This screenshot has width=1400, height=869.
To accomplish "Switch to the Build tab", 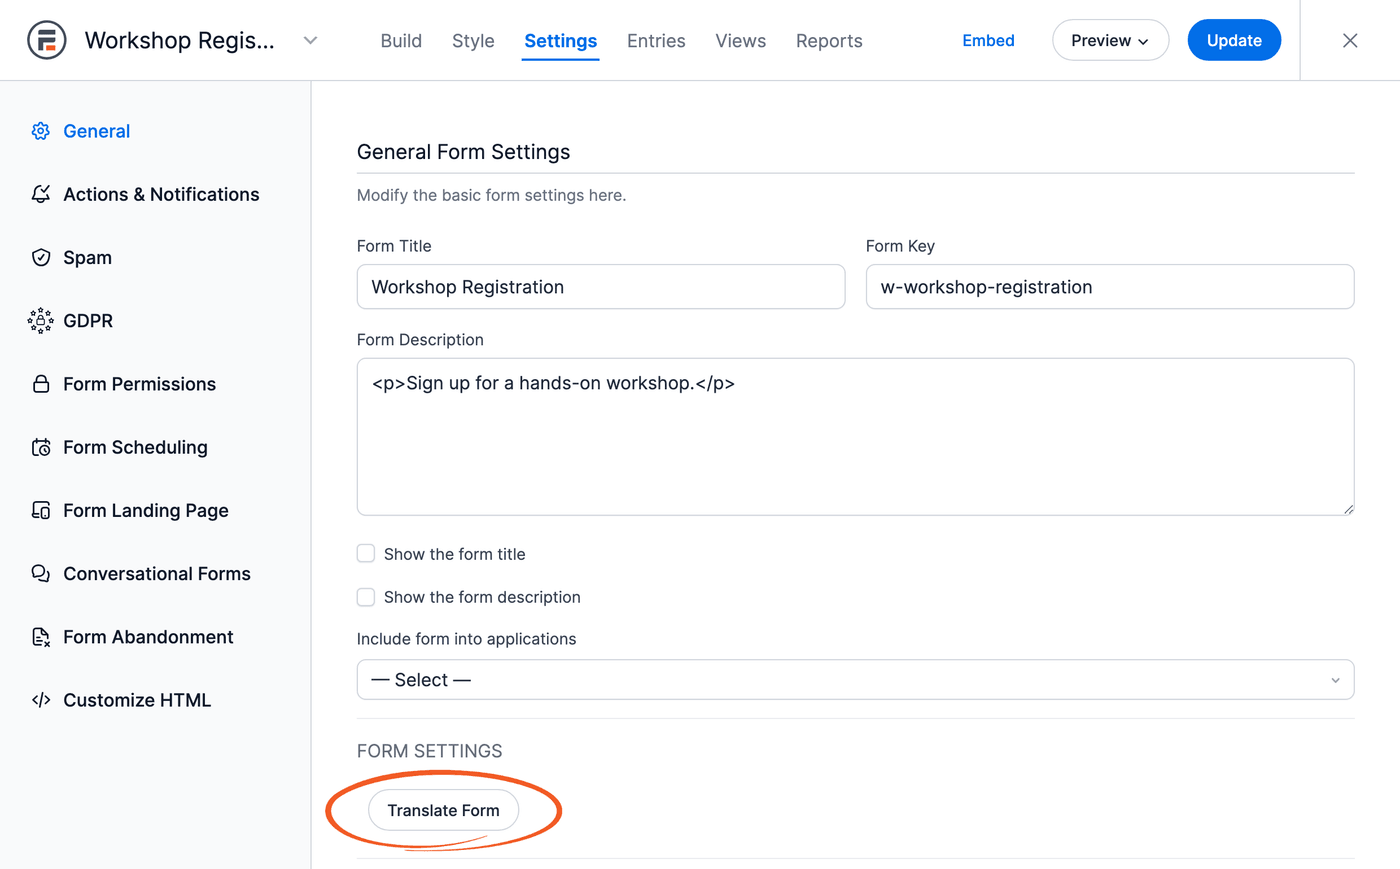I will pyautogui.click(x=401, y=41).
